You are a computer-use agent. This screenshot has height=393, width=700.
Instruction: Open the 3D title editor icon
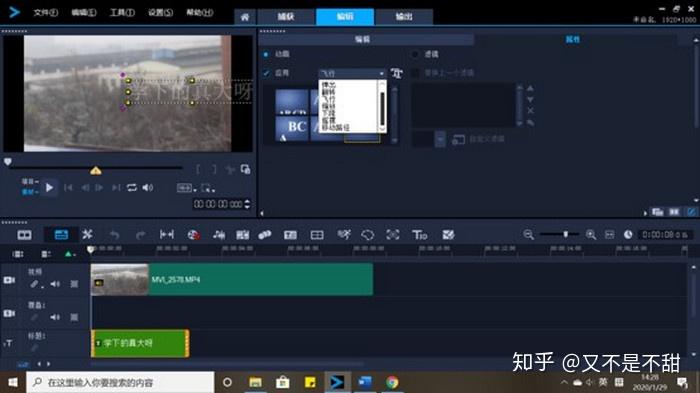coord(420,235)
